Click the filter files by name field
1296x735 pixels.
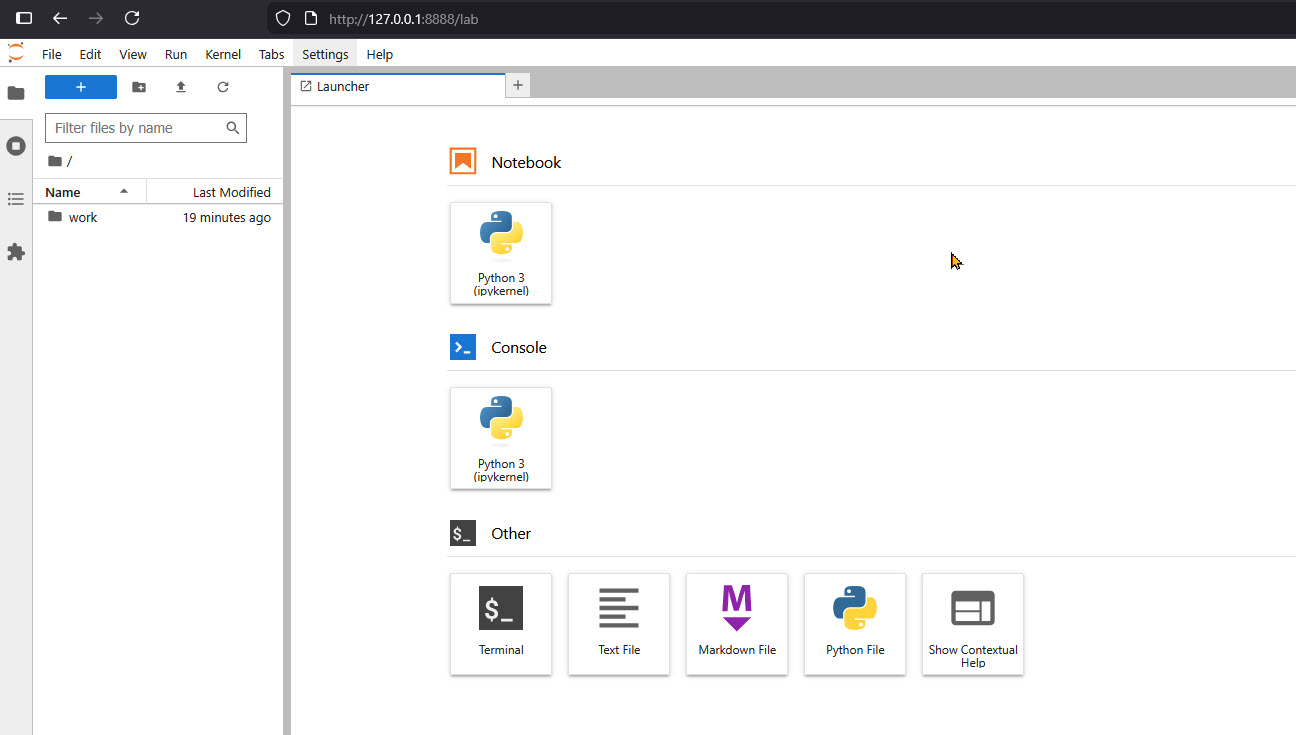[135, 128]
